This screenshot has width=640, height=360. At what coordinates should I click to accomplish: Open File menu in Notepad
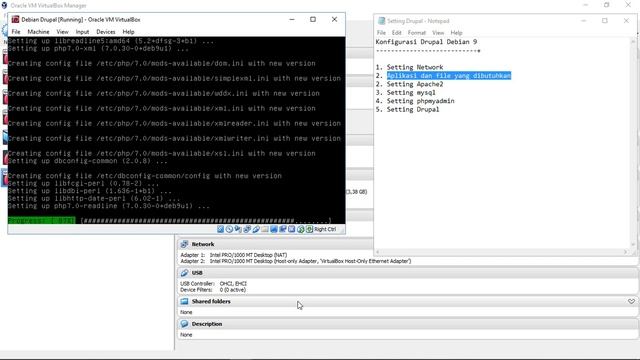coord(381,33)
